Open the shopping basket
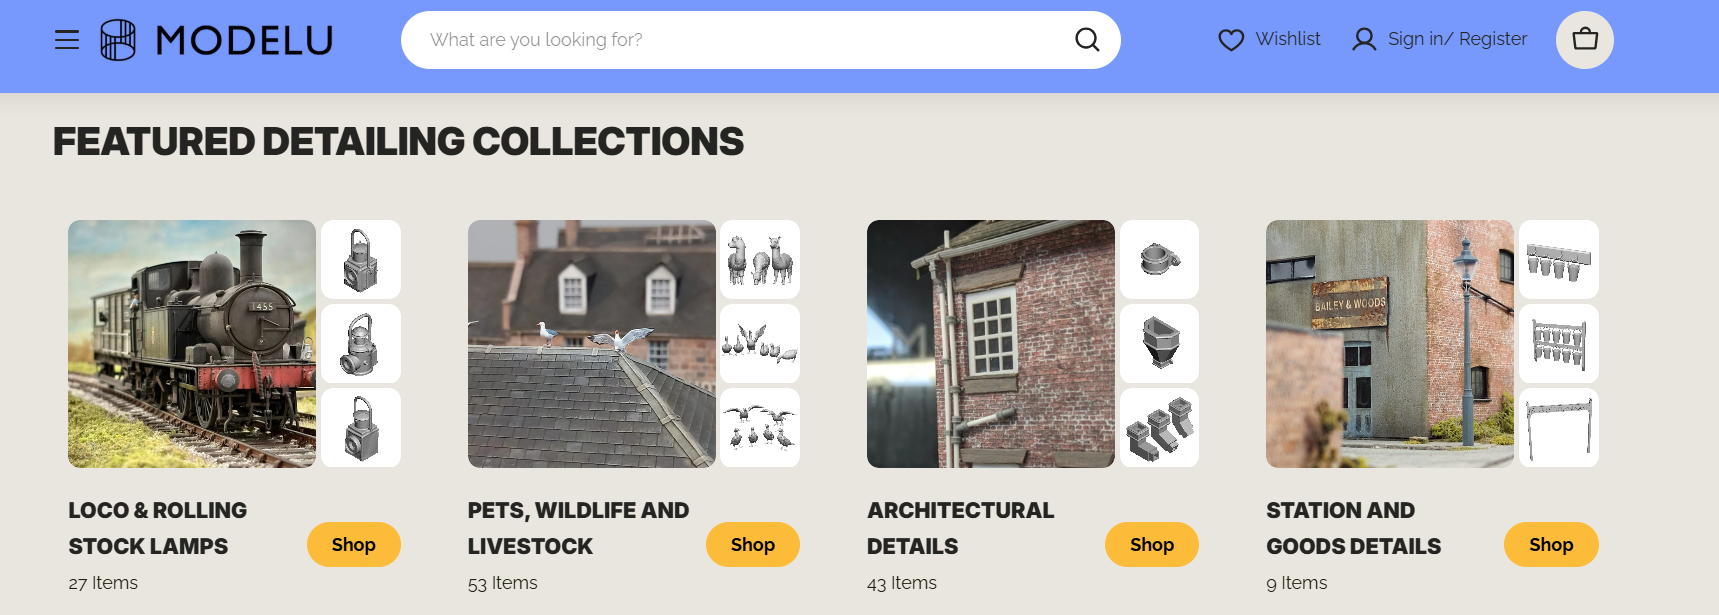Screen dimensions: 1719x615 [1584, 40]
